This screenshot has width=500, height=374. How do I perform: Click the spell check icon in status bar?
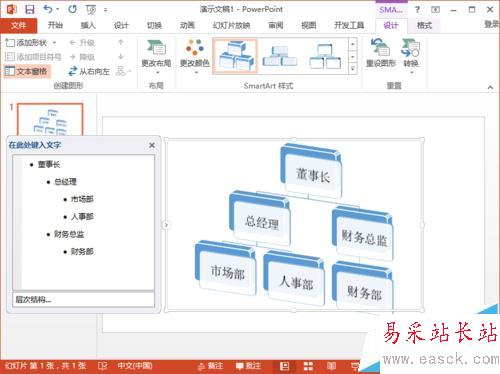102,366
